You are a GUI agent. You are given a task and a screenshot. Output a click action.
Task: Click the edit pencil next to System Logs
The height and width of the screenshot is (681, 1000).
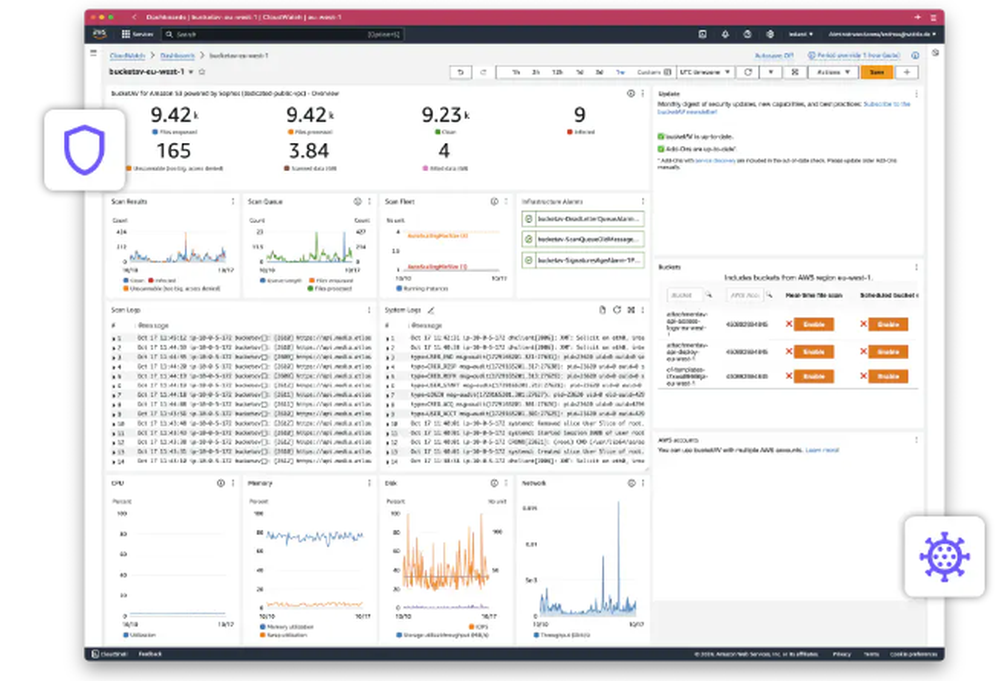(x=431, y=310)
